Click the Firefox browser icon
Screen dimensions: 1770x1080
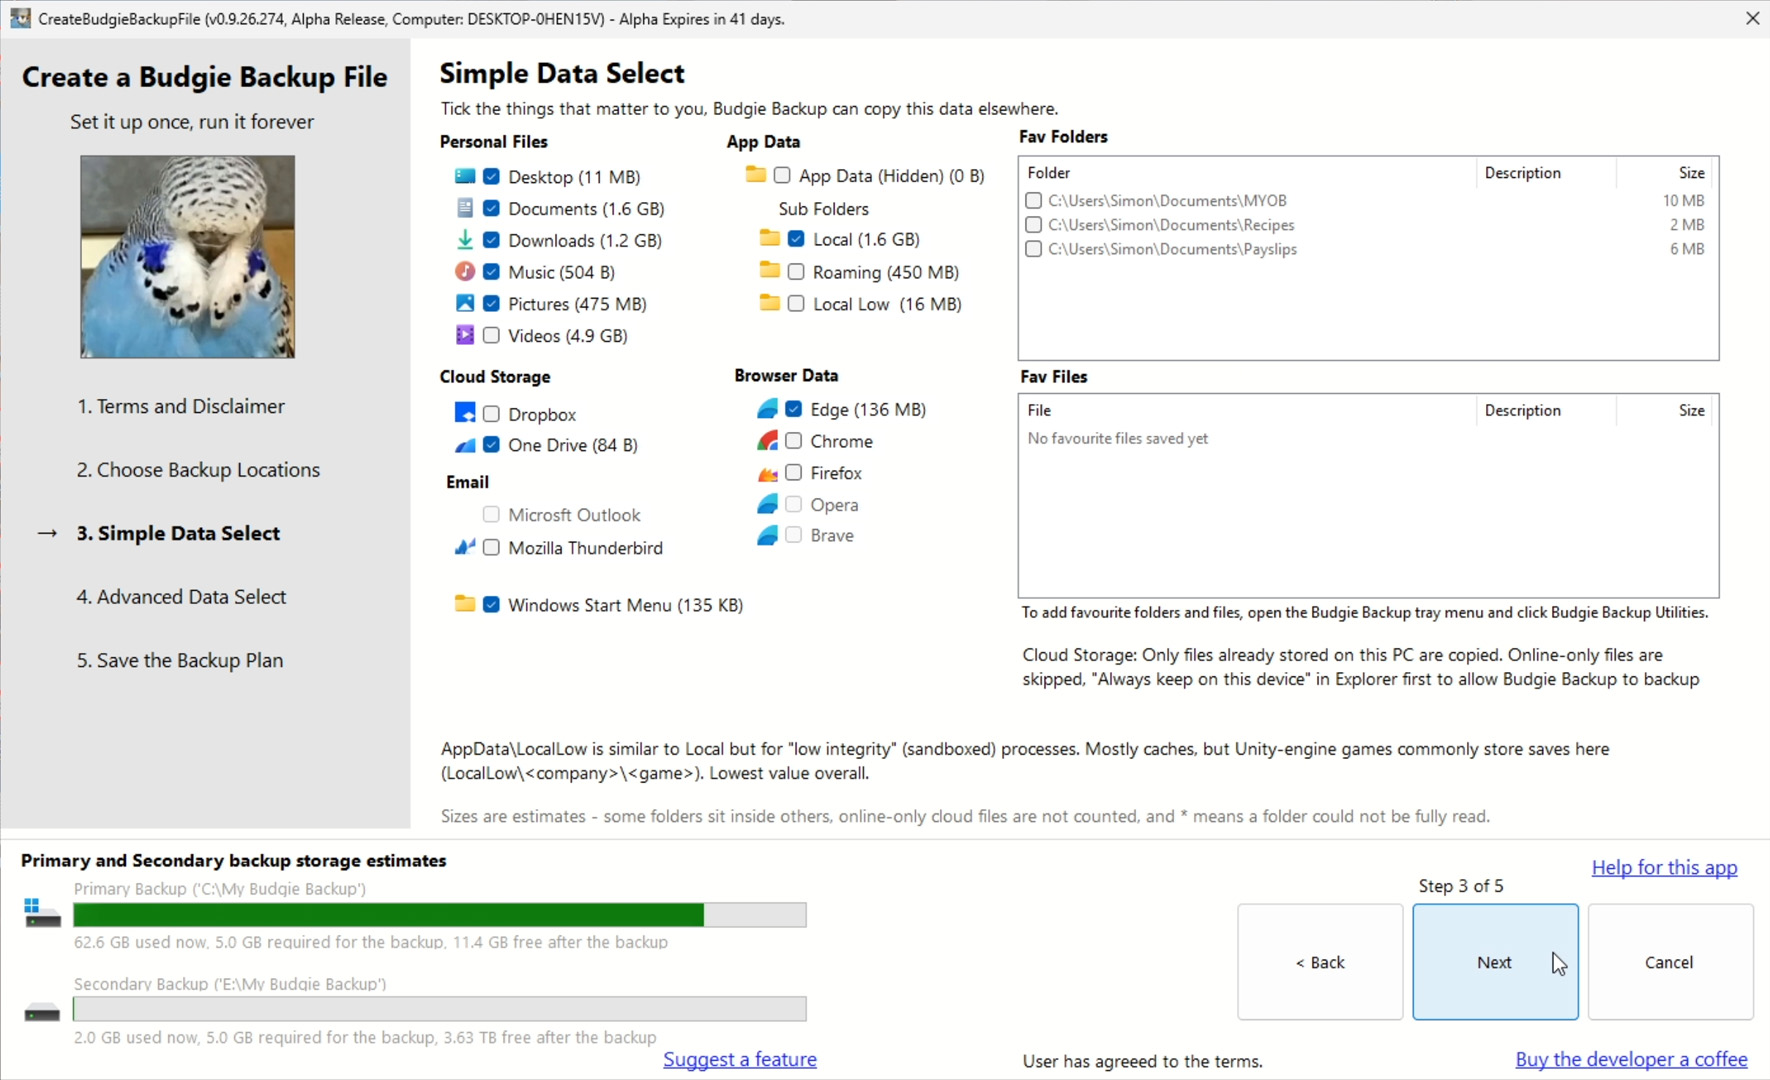coord(767,473)
